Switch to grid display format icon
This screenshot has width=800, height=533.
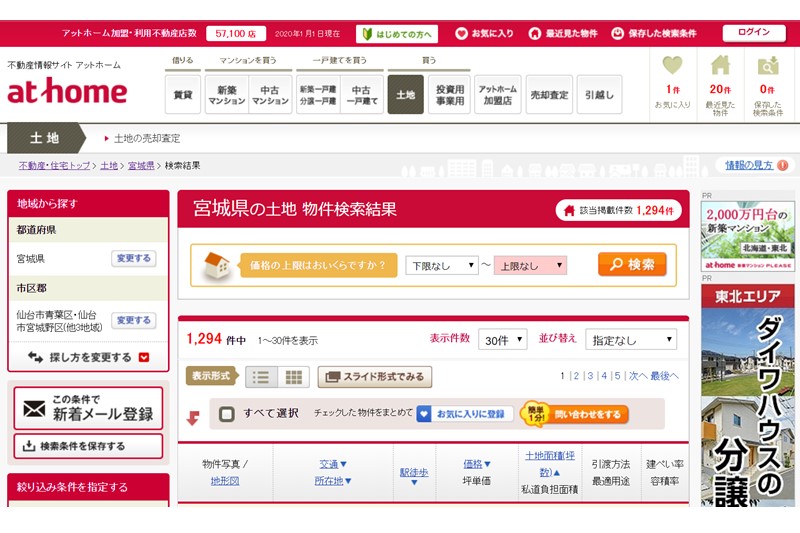pyautogui.click(x=293, y=377)
